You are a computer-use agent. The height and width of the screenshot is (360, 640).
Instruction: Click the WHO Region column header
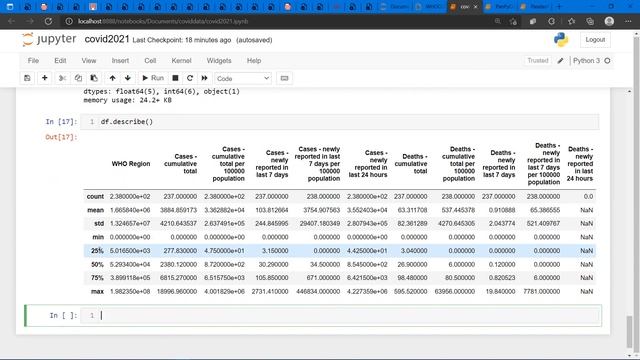pos(131,164)
